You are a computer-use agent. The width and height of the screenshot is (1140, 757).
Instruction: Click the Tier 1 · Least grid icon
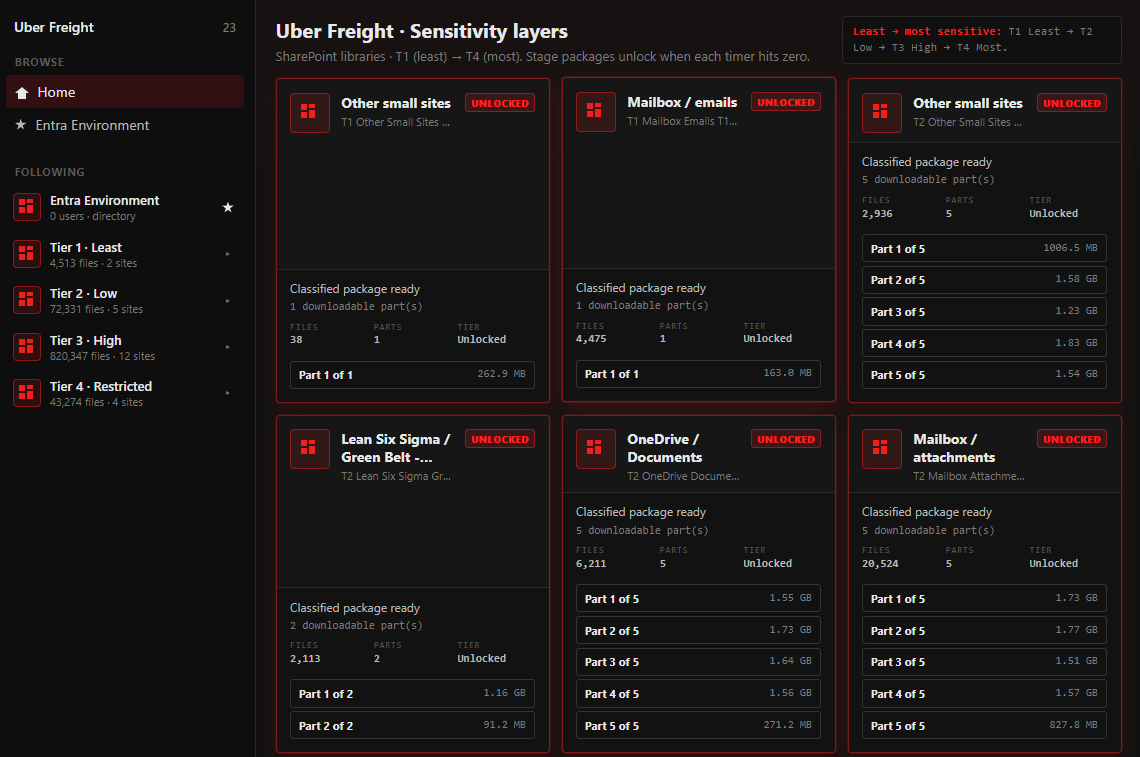27,254
